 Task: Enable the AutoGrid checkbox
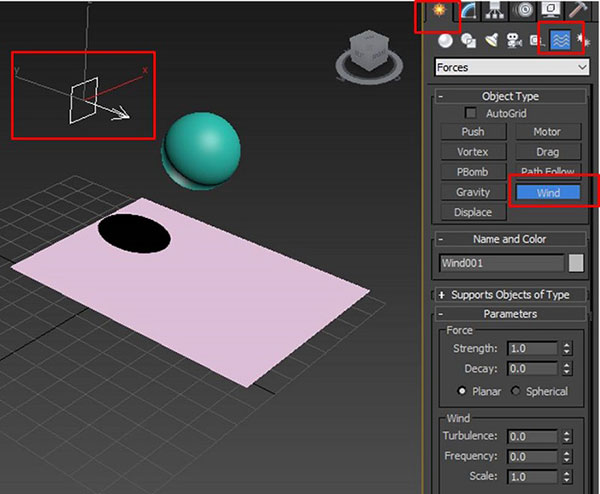(x=472, y=113)
